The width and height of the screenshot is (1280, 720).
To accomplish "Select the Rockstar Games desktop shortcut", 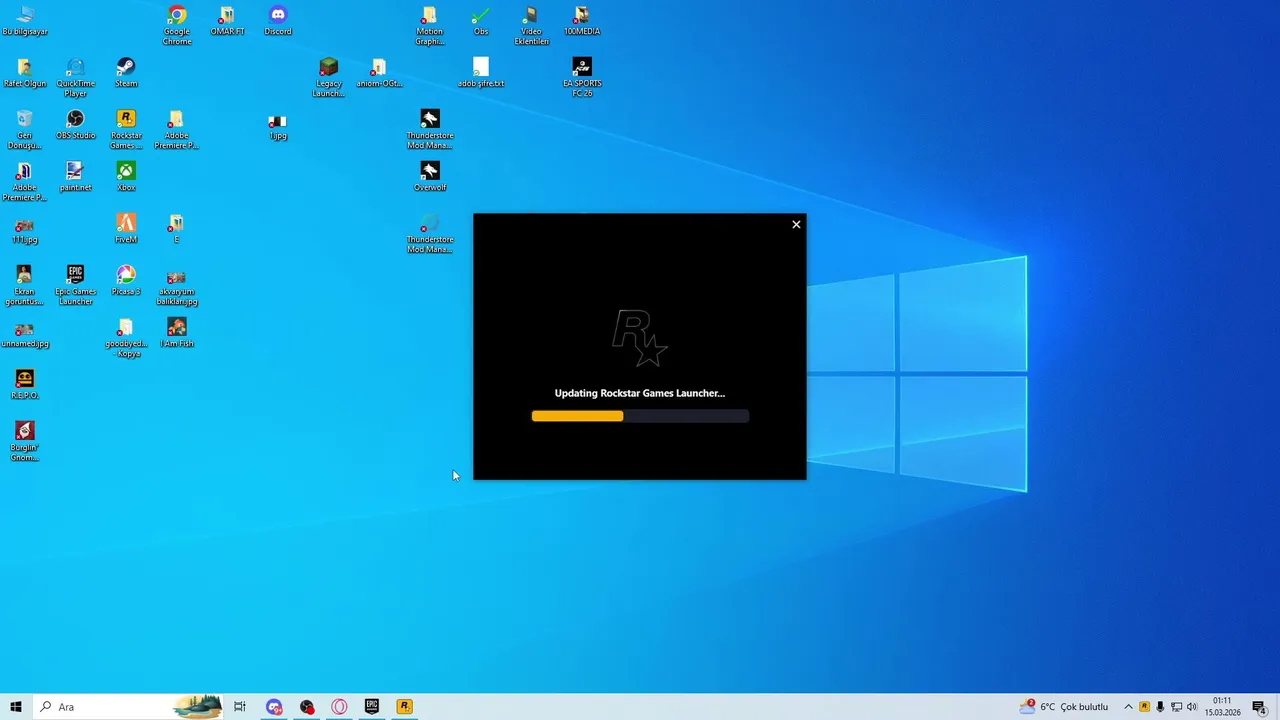I will (126, 129).
